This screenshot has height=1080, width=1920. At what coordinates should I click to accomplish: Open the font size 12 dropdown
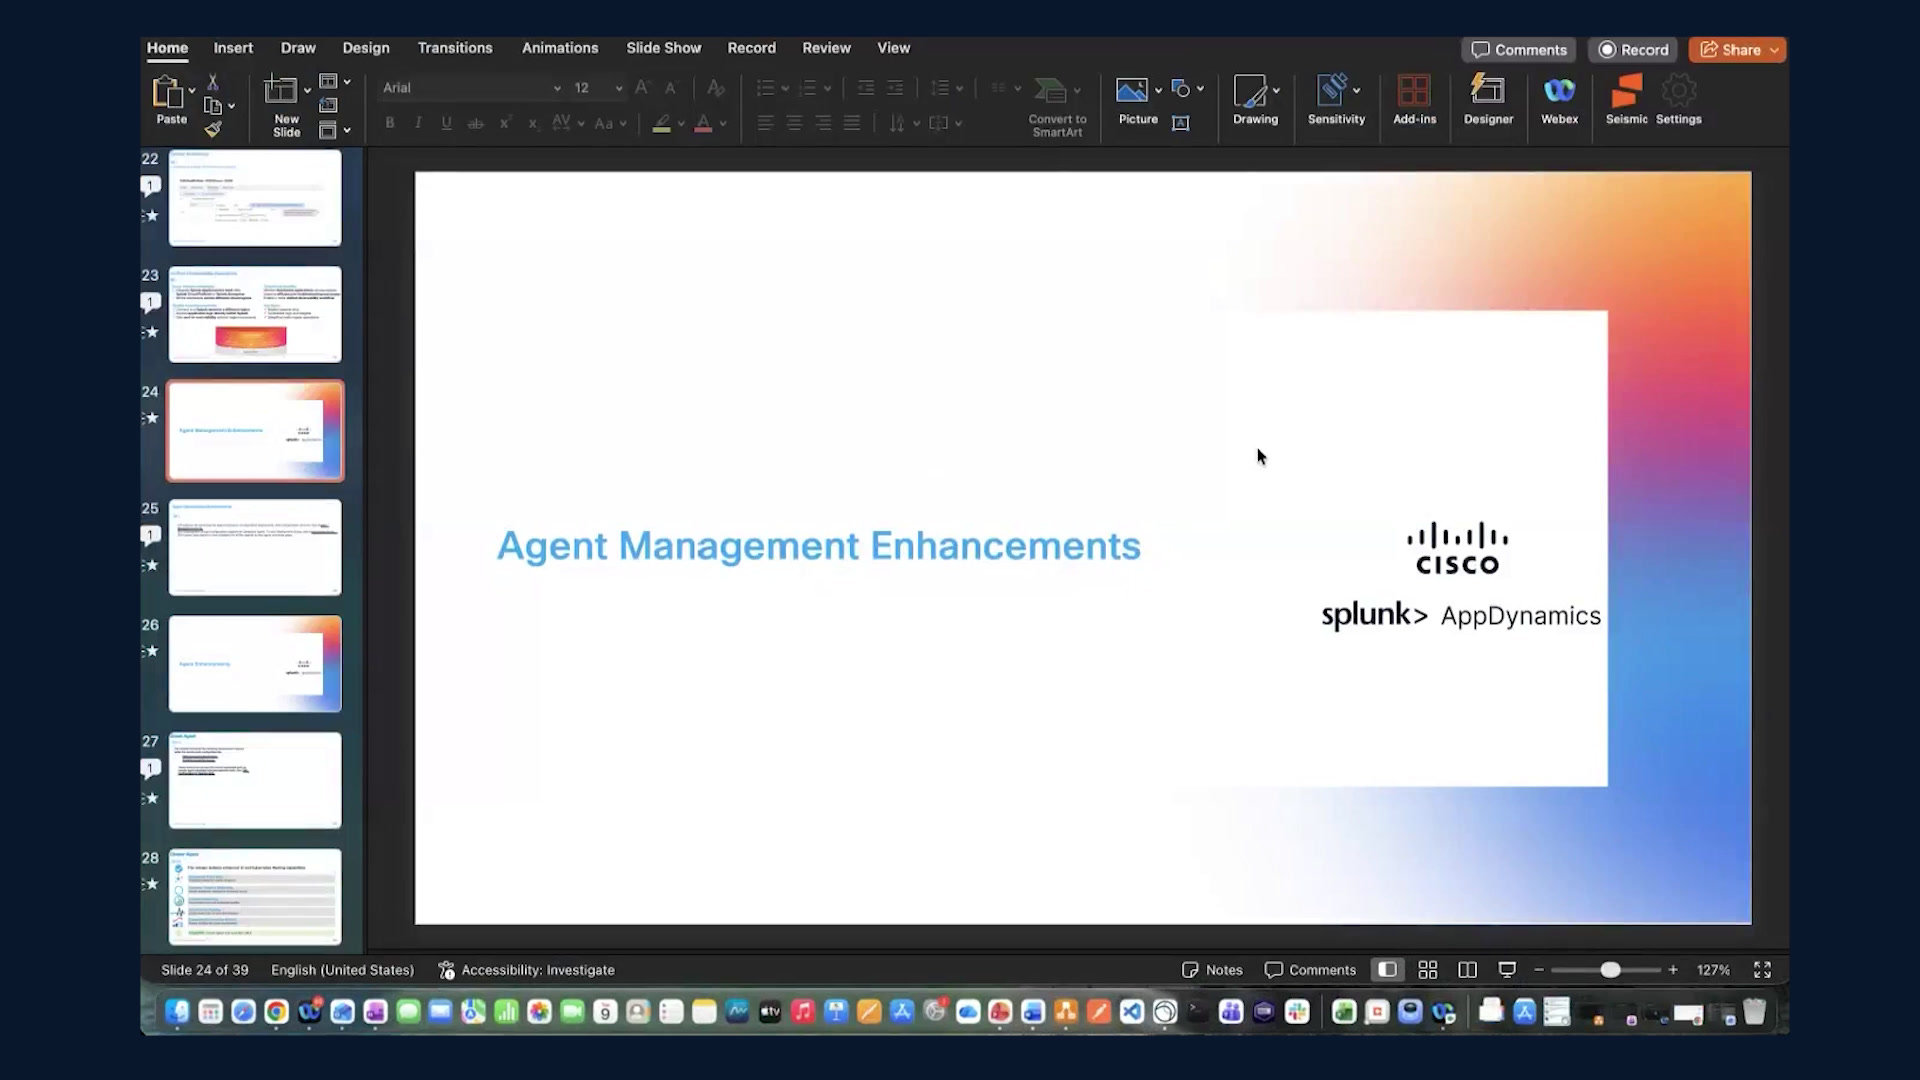click(619, 88)
